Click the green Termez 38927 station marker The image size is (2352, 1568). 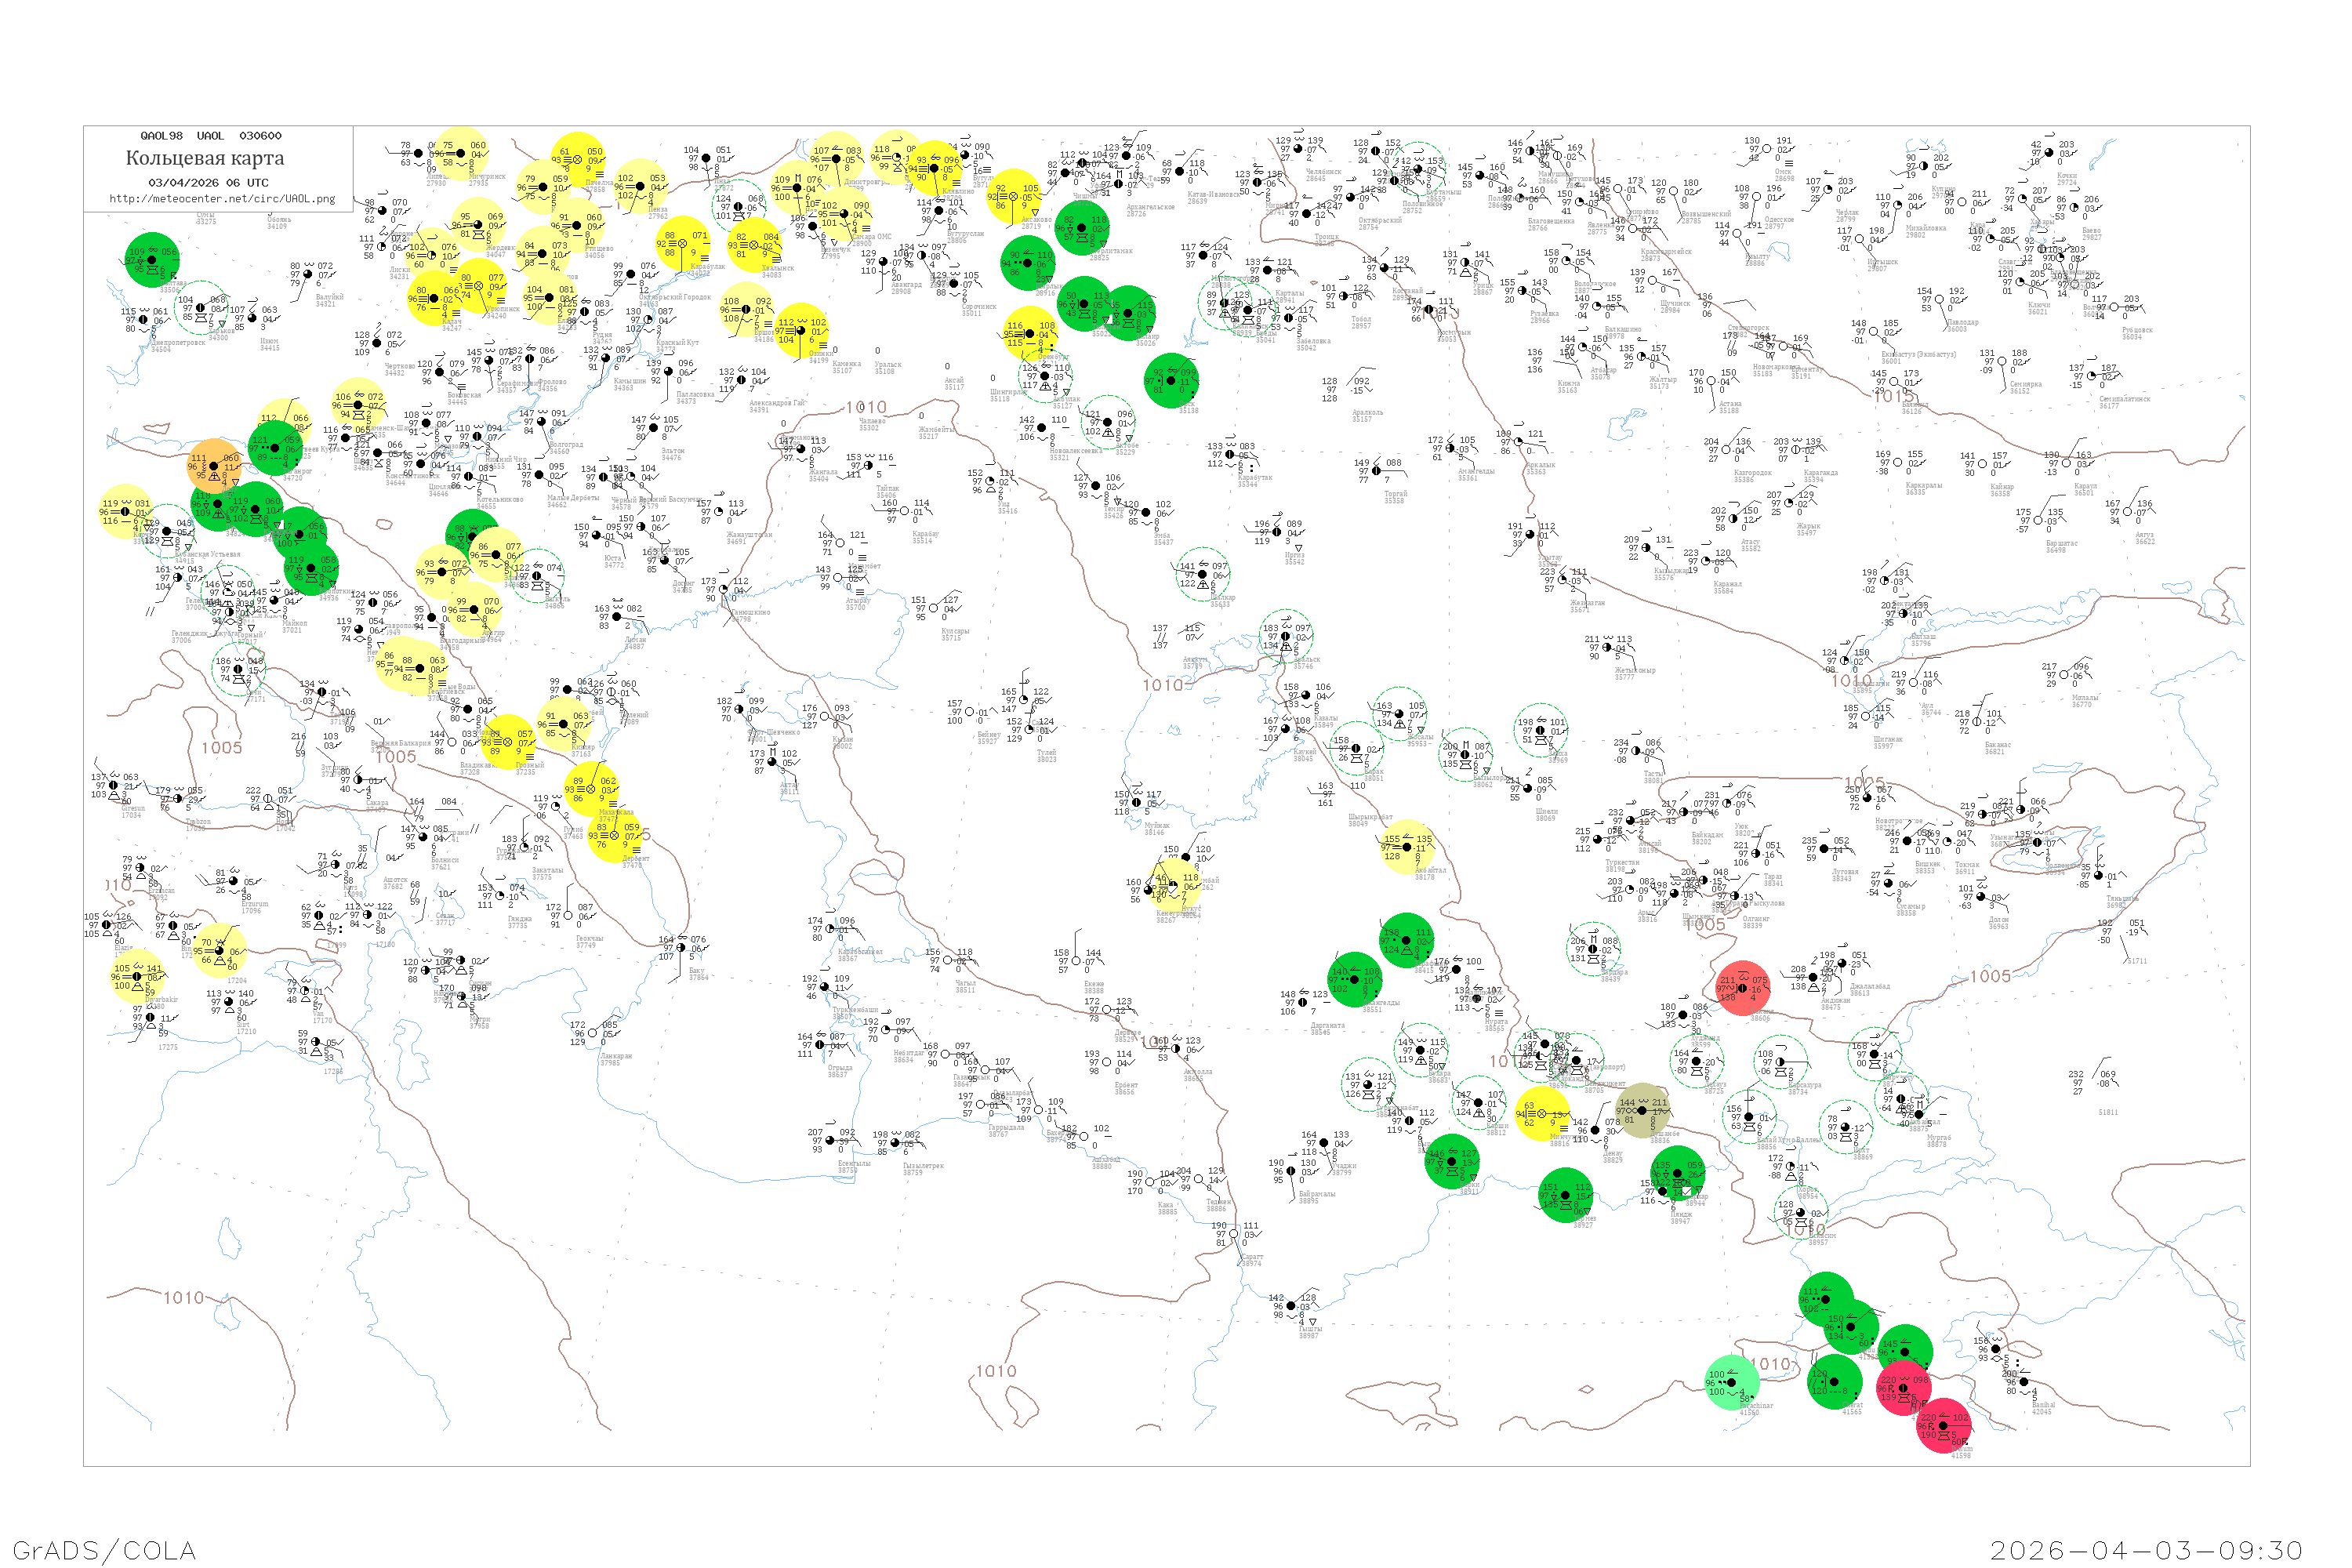click(x=1566, y=1196)
